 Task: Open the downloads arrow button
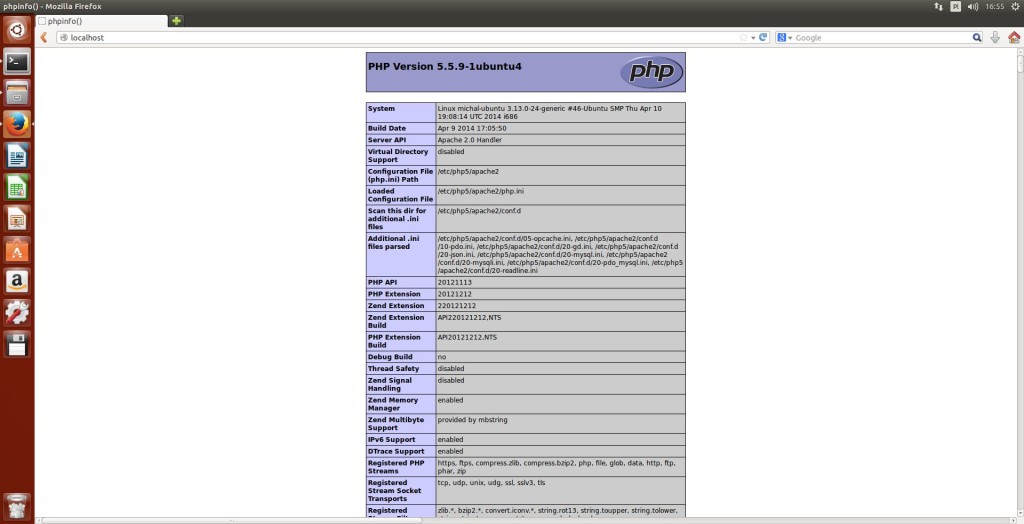pyautogui.click(x=995, y=37)
